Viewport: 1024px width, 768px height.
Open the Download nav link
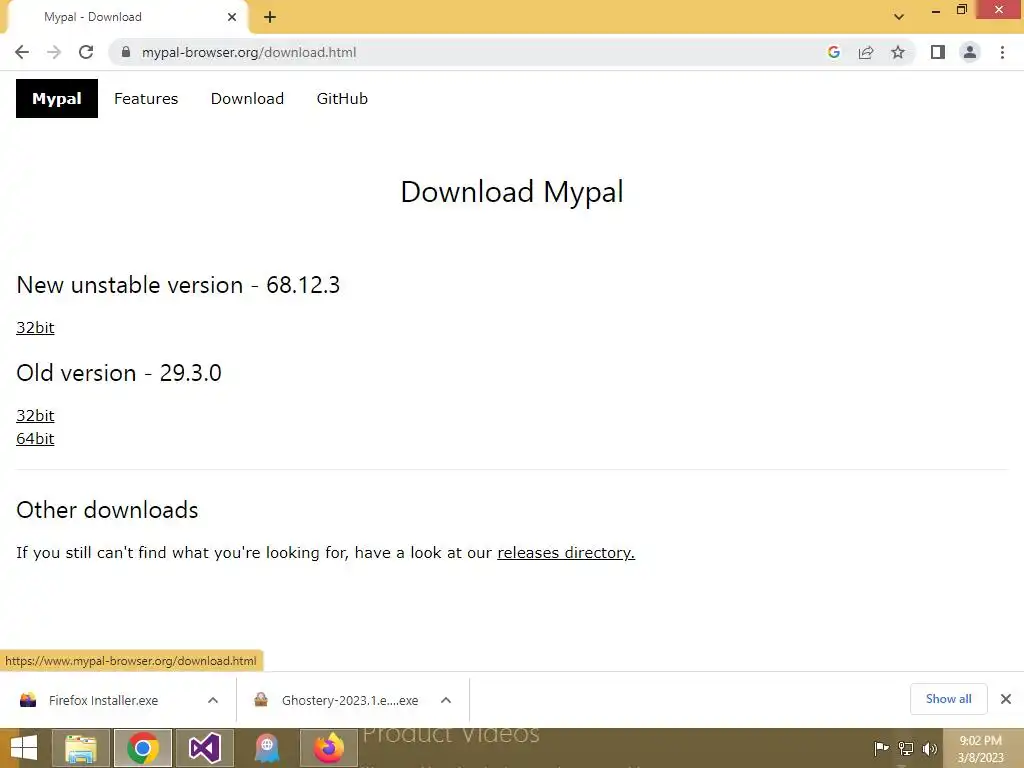[247, 99]
